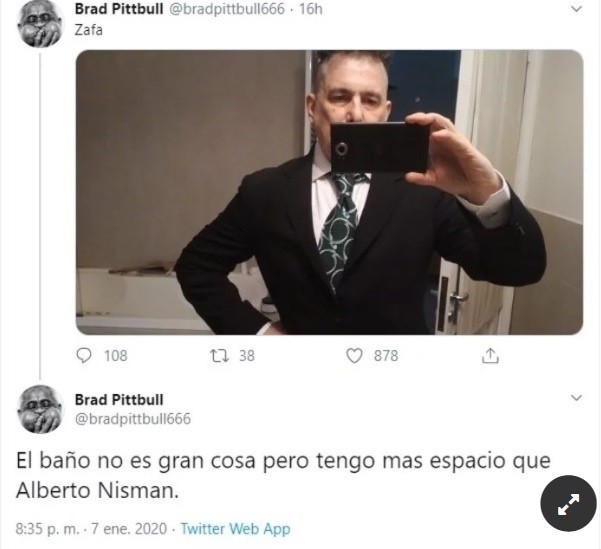Retweet the Zafa tweet
Image resolution: width=601 pixels, height=549 pixels.
(x=220, y=355)
